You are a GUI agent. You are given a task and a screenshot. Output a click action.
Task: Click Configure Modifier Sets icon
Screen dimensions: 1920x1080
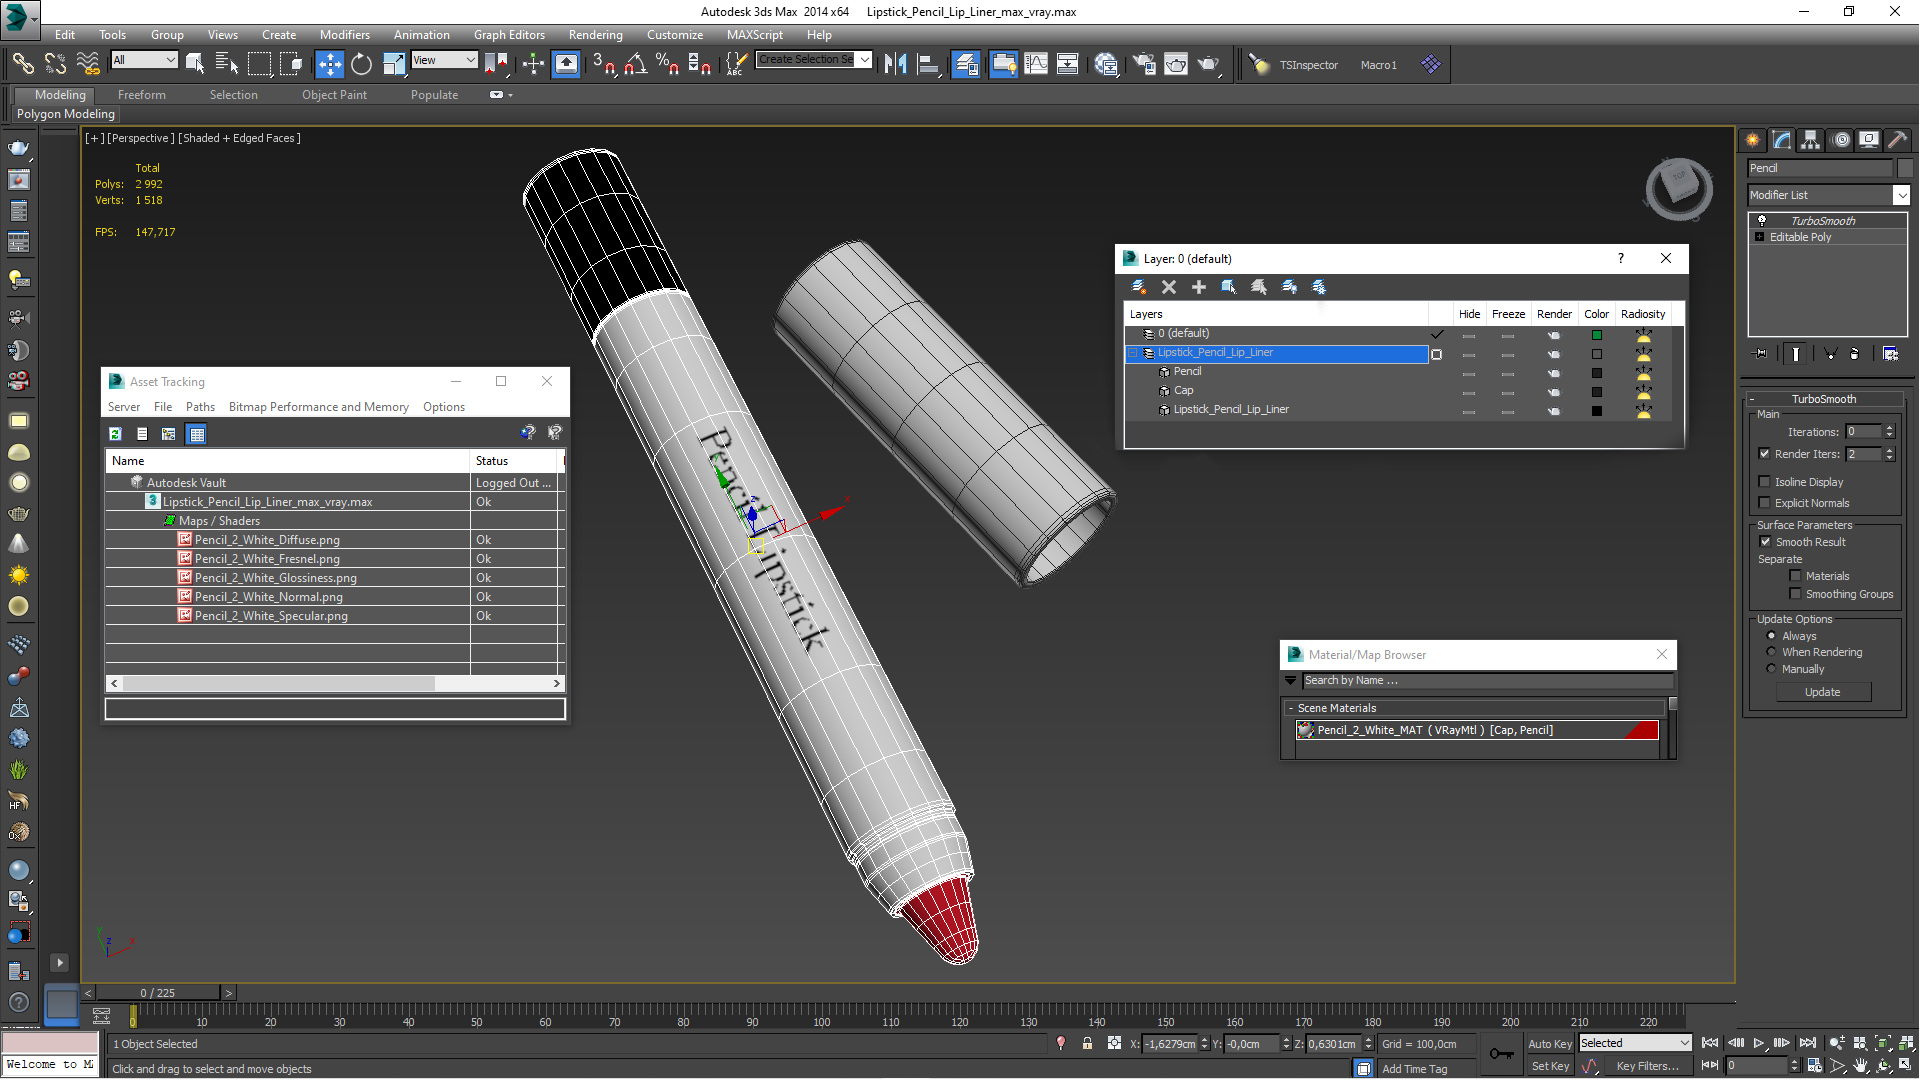(x=1890, y=354)
